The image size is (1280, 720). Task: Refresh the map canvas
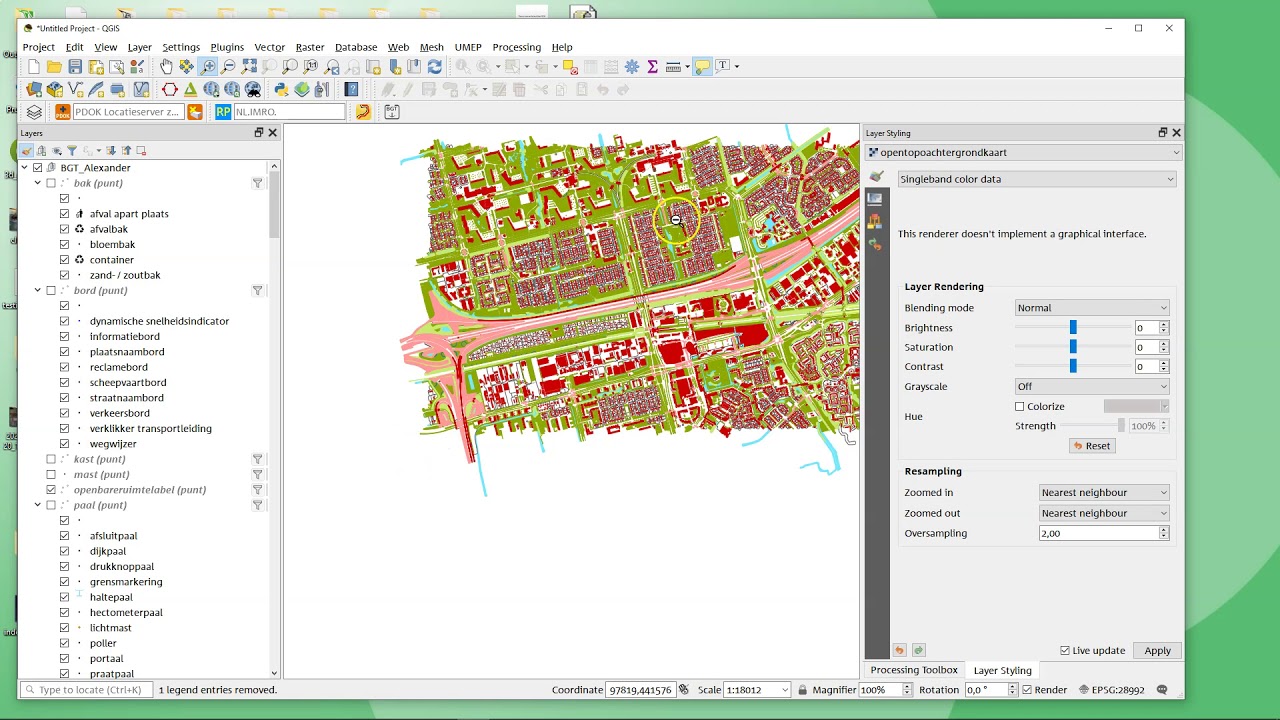click(x=434, y=67)
